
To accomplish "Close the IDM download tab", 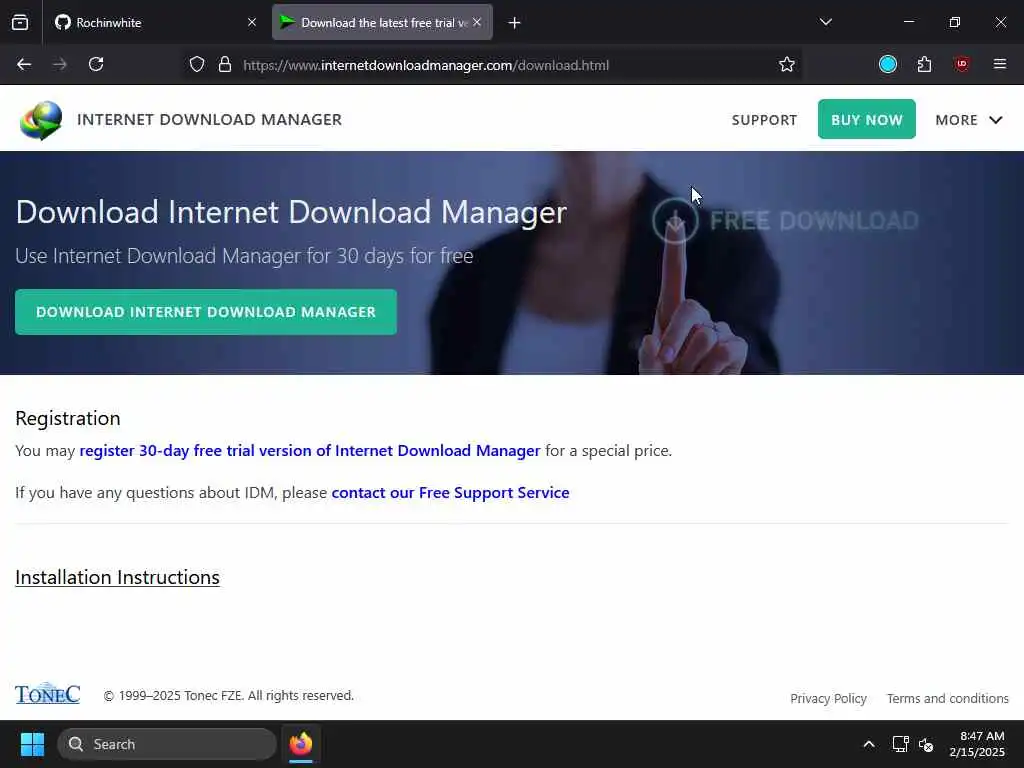I will pos(477,23).
